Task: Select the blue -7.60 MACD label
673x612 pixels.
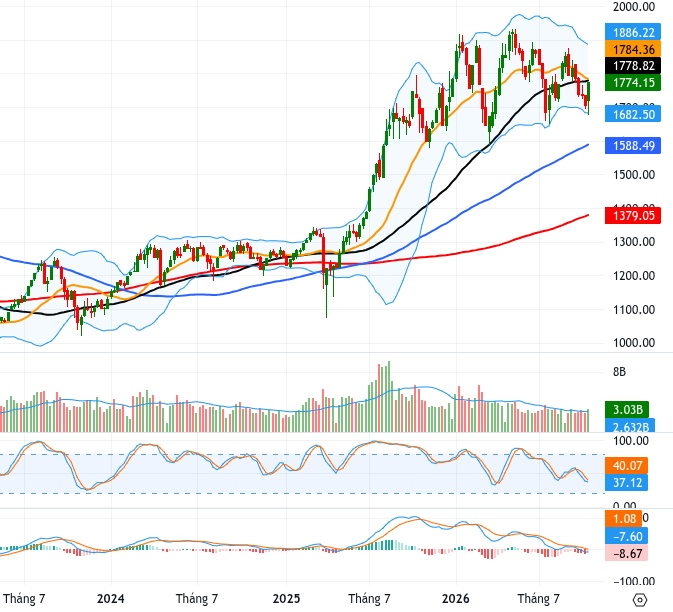Action: point(626,536)
